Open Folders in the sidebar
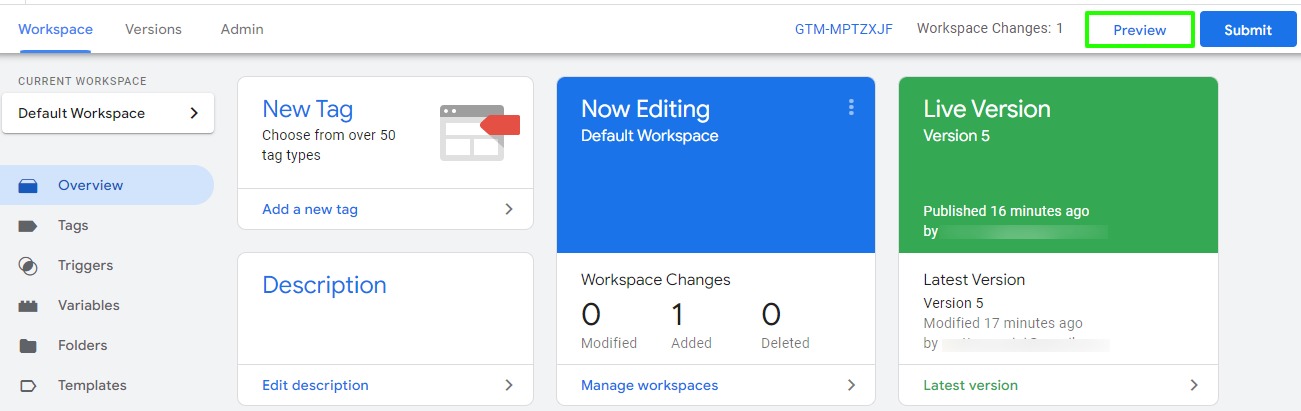Screen dimensions: 1301x411 (107, 345)
